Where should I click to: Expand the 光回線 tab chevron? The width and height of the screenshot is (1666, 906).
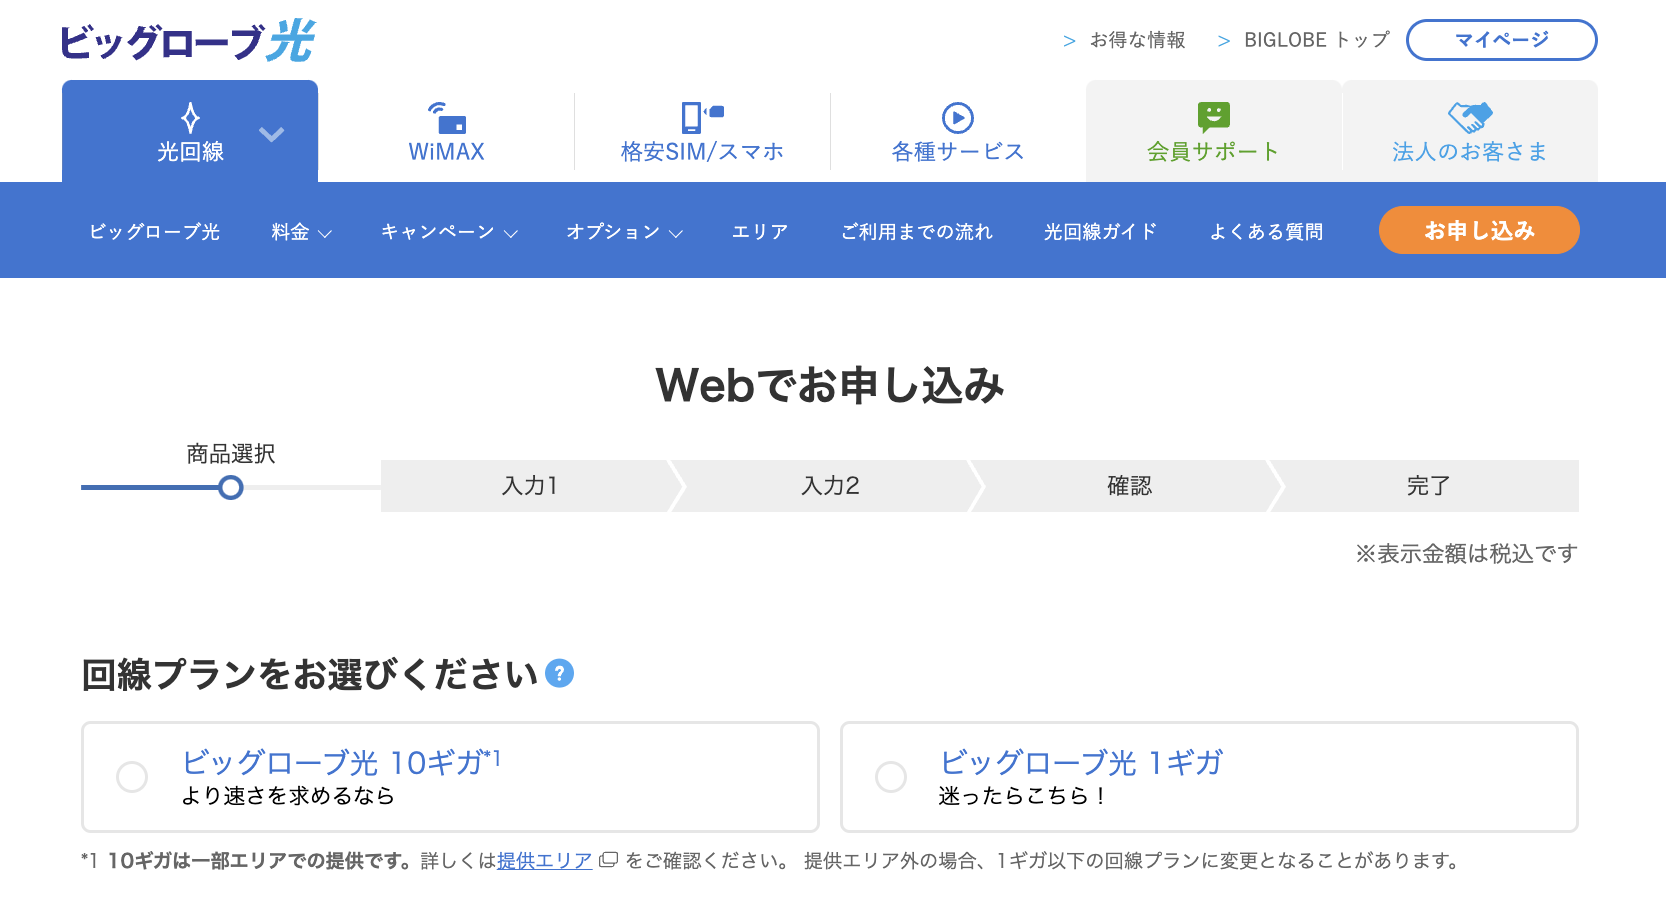click(272, 133)
